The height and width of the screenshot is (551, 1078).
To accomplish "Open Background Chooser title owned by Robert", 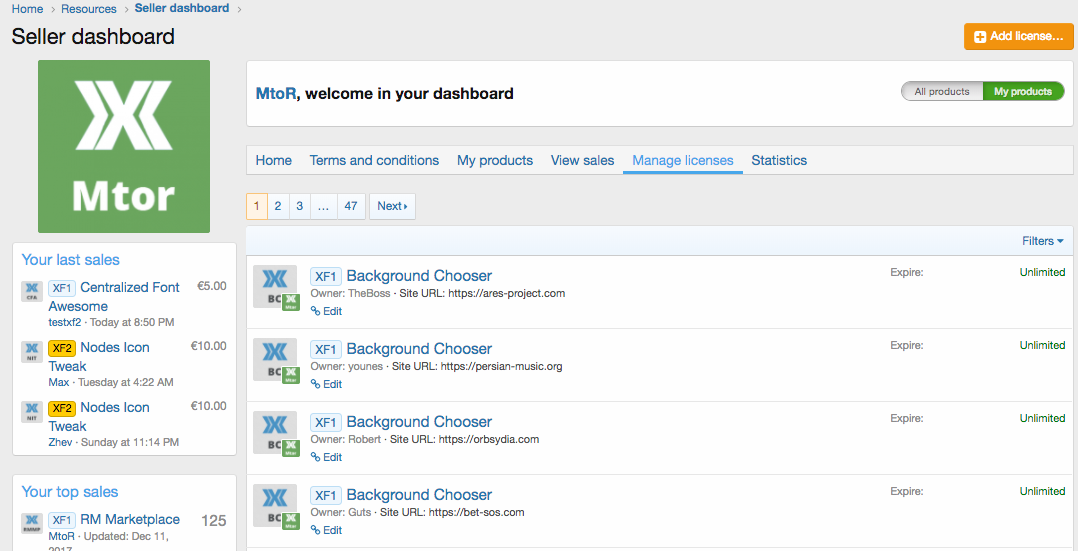I will tap(419, 422).
